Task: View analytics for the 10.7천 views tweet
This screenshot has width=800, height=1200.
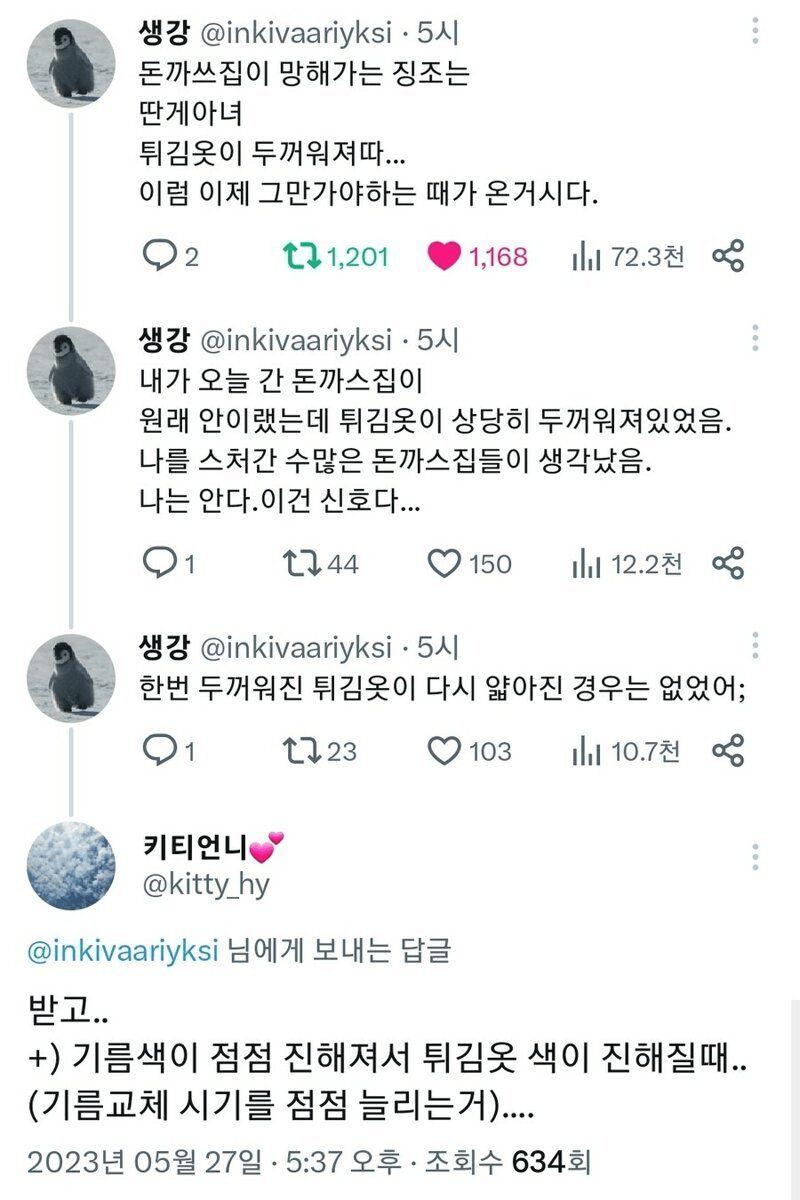Action: [x=585, y=750]
